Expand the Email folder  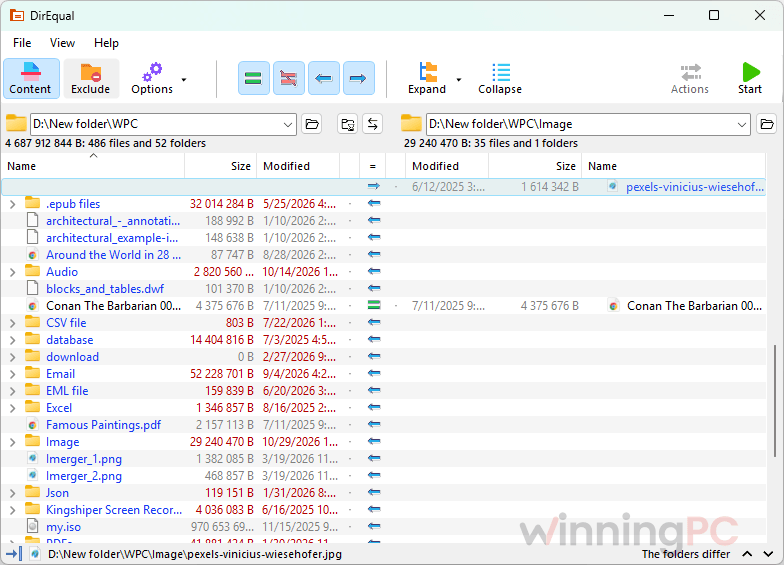tap(12, 374)
